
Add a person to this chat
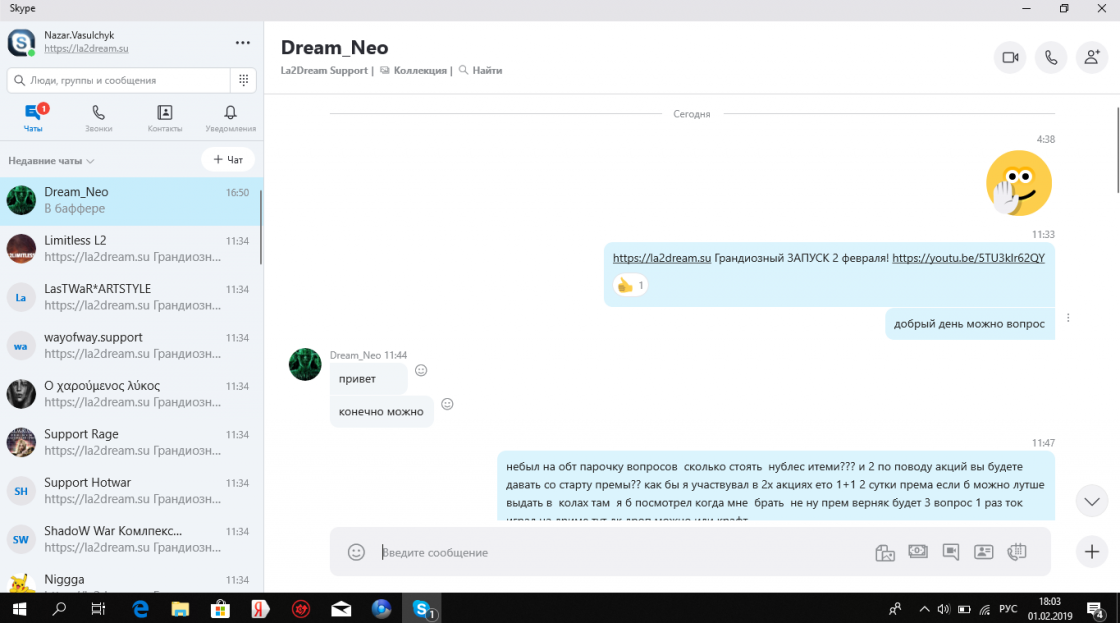coord(1091,58)
